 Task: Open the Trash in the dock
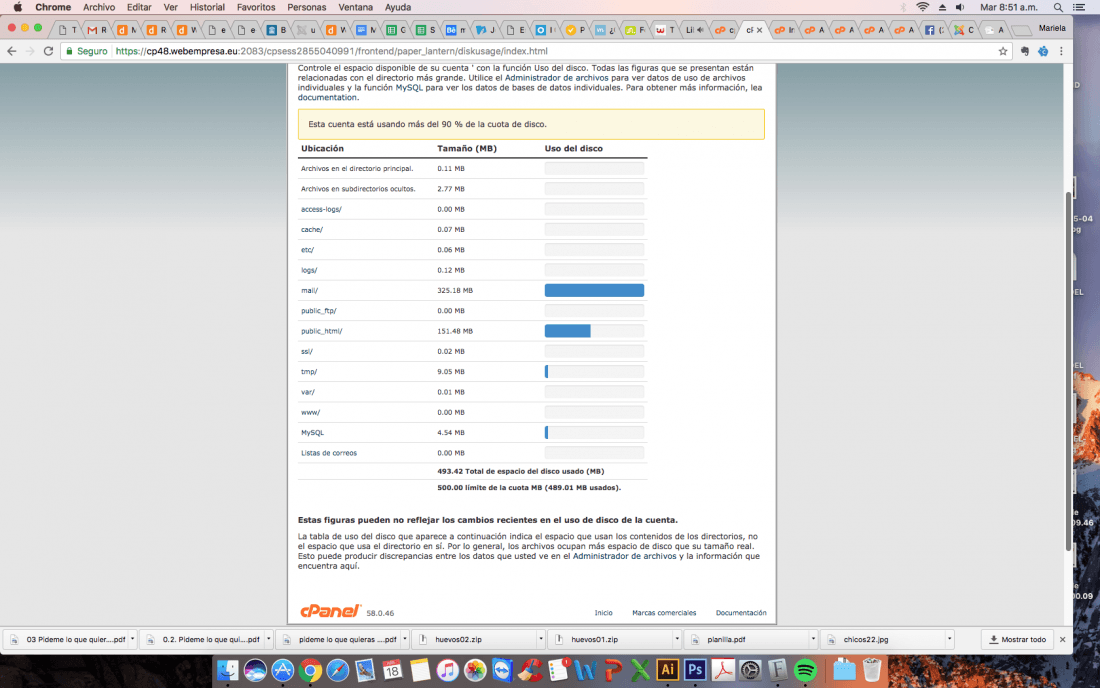[x=871, y=670]
